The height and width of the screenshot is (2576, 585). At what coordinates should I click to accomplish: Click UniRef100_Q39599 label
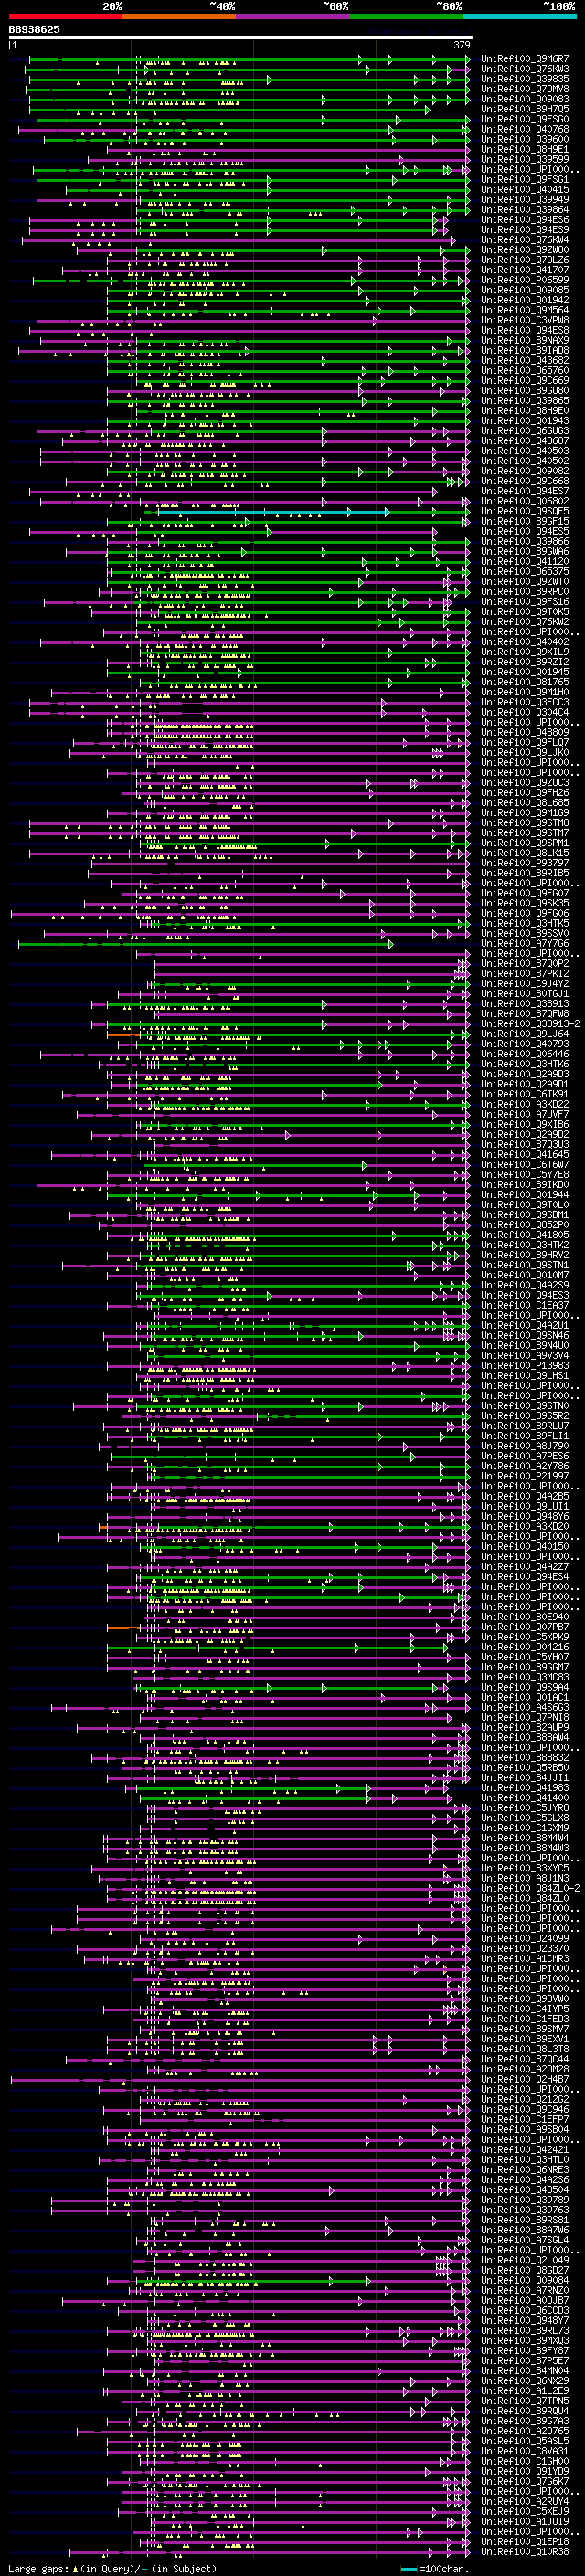(525, 159)
